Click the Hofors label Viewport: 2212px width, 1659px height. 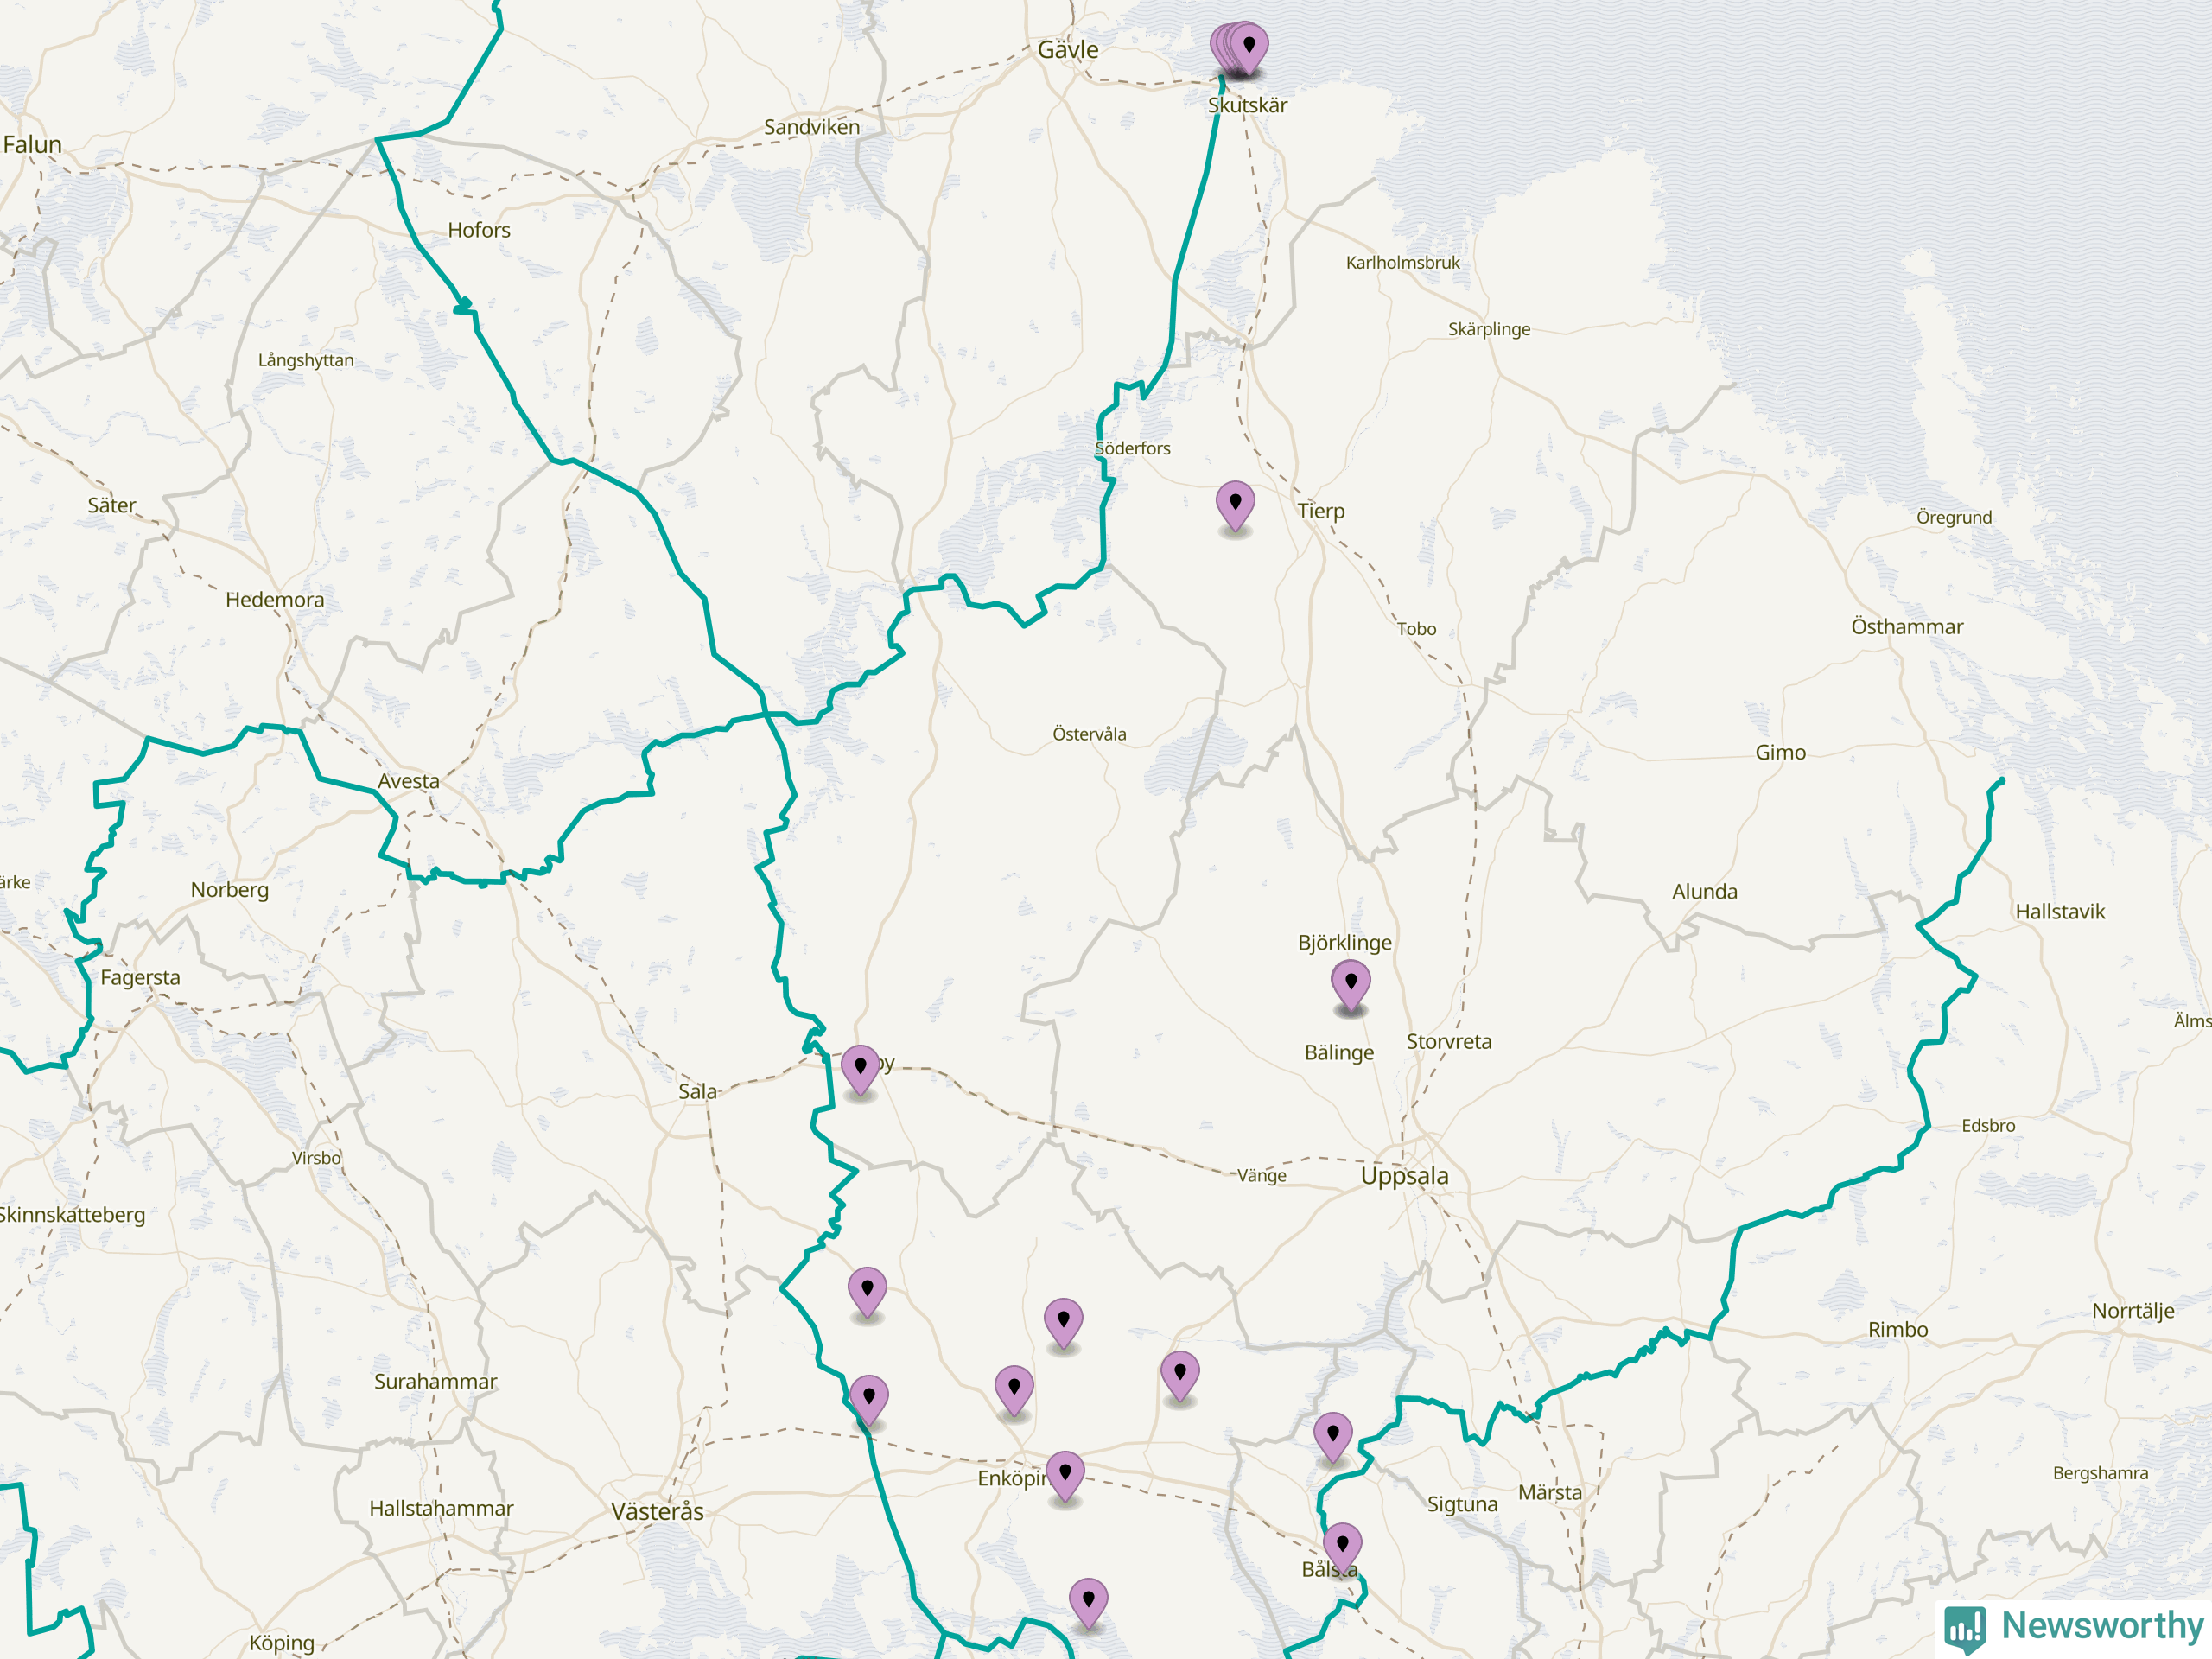coord(479,231)
